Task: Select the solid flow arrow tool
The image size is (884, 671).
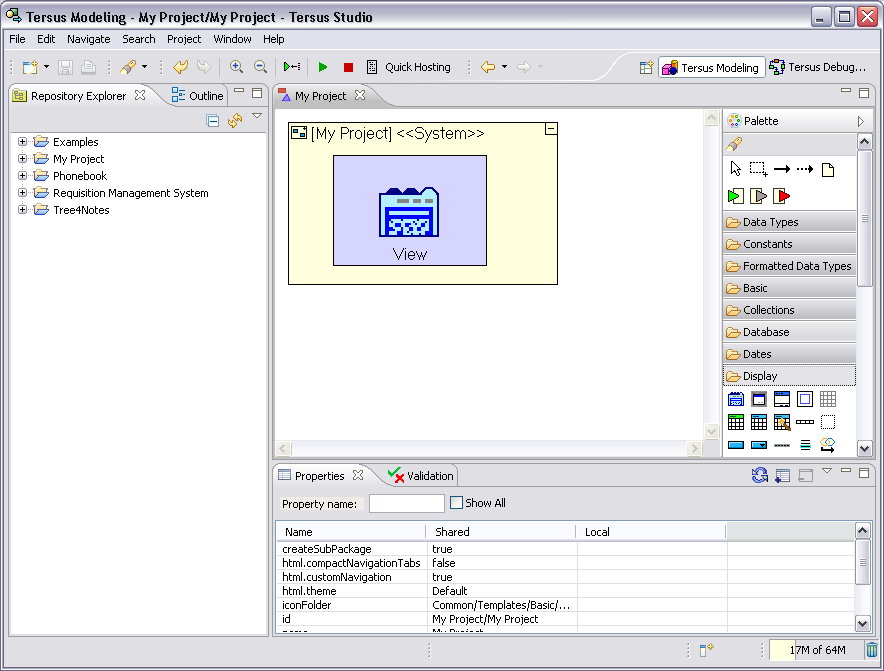Action: [782, 169]
